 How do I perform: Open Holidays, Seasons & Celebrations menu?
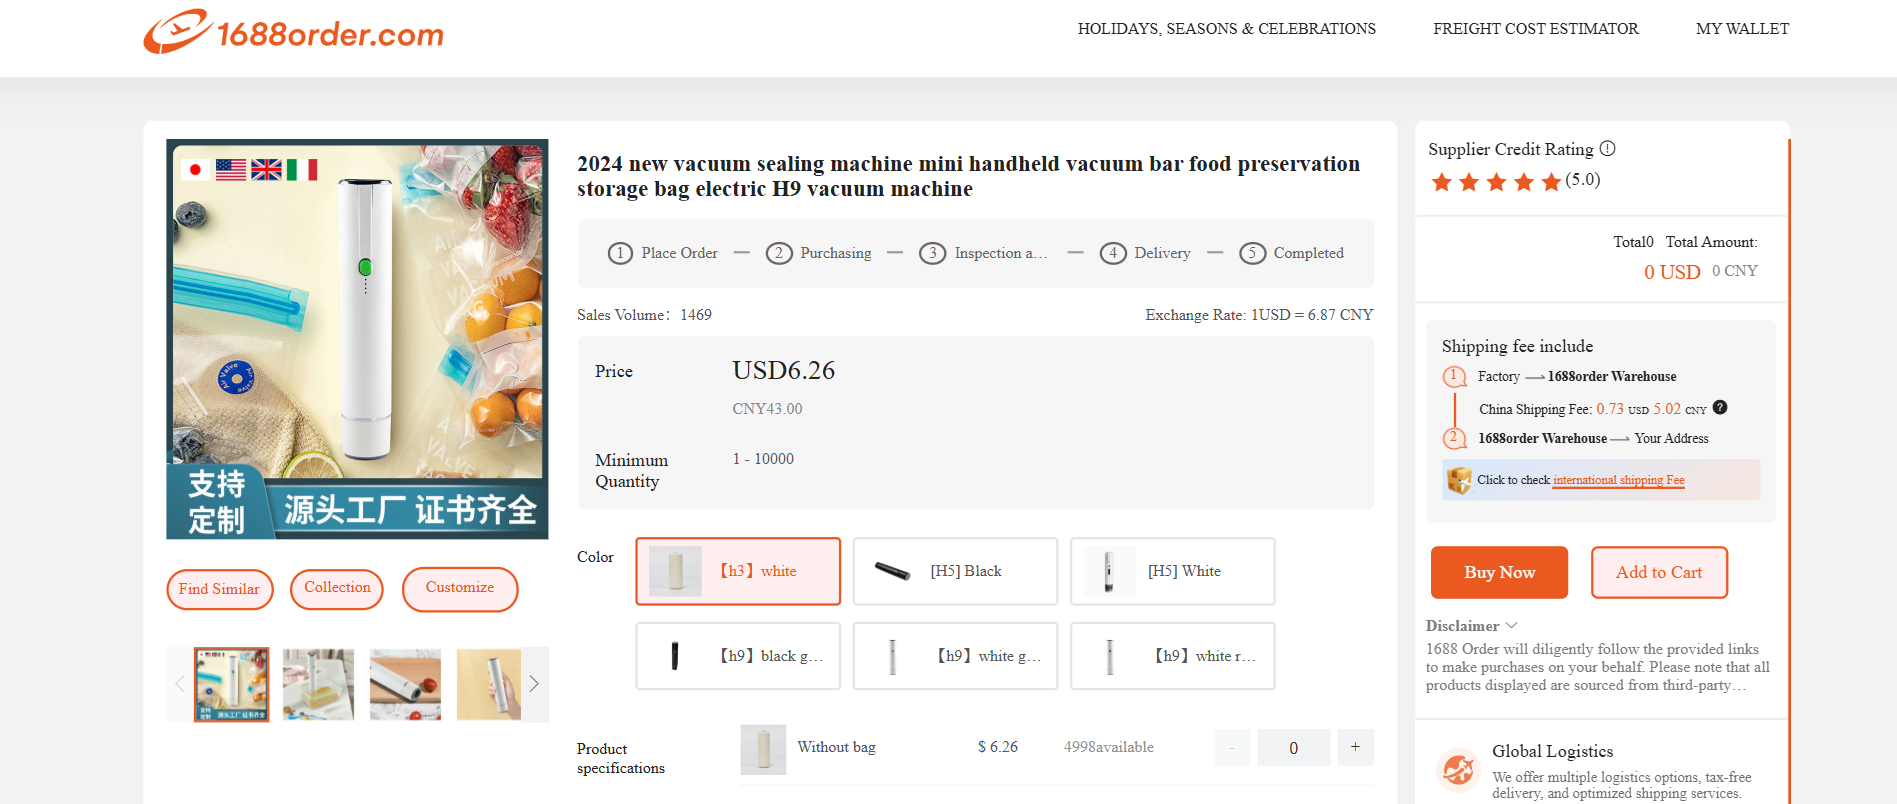(1226, 29)
